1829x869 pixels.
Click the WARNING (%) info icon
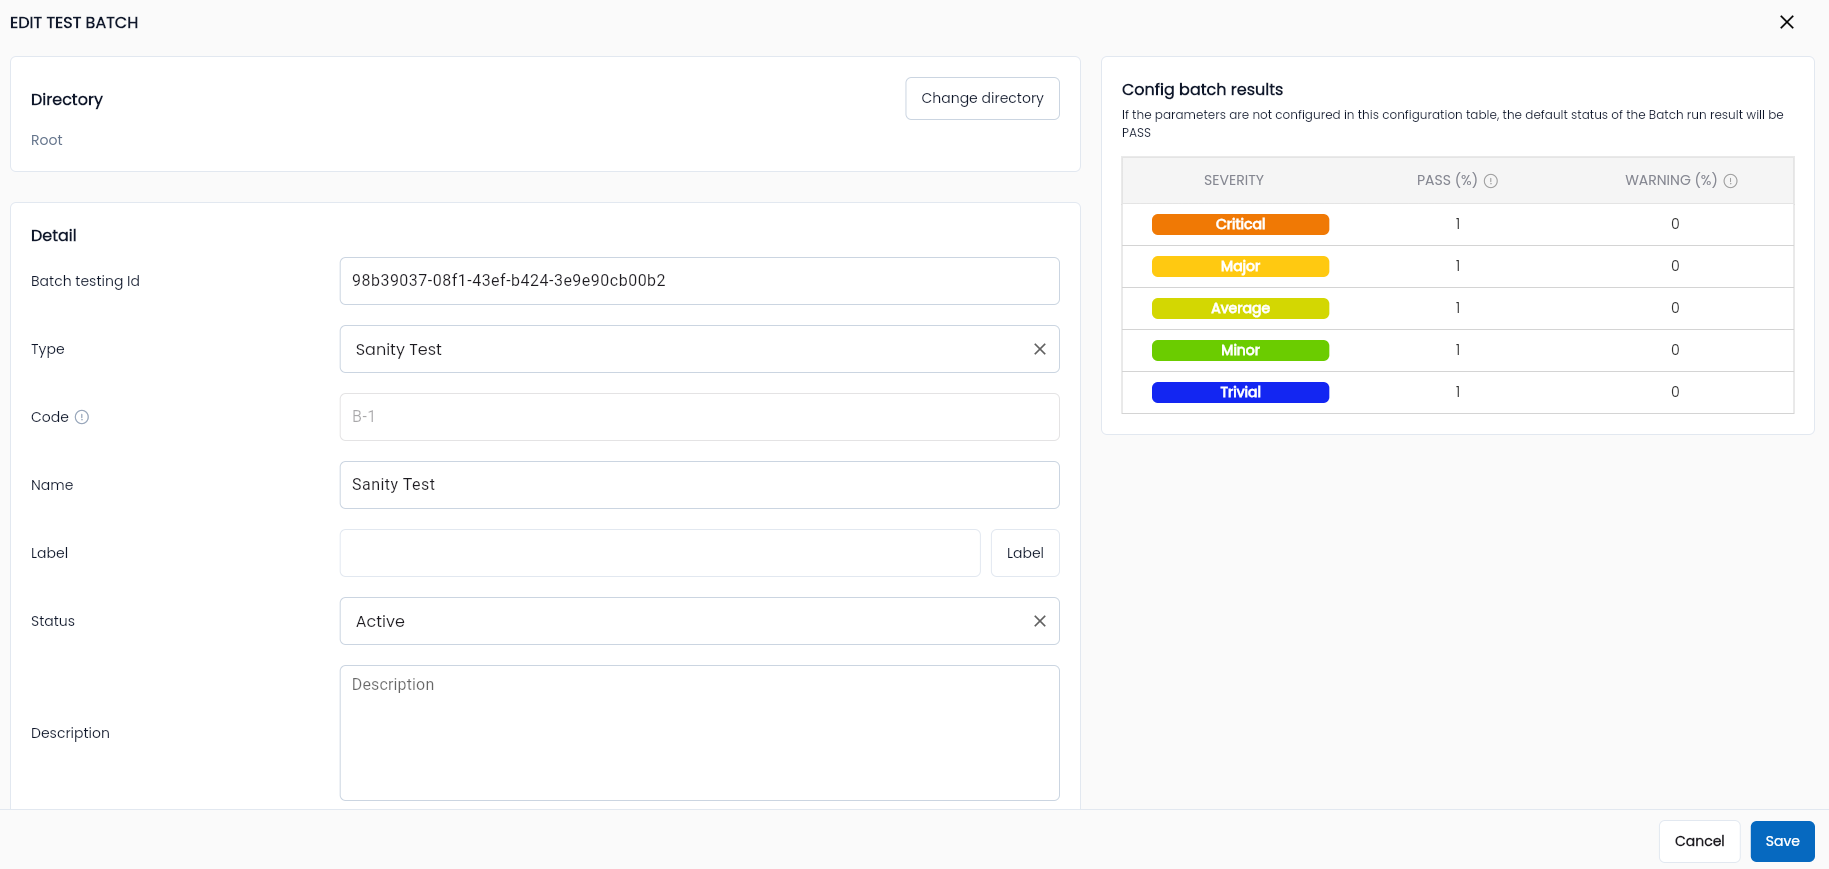coord(1731,181)
